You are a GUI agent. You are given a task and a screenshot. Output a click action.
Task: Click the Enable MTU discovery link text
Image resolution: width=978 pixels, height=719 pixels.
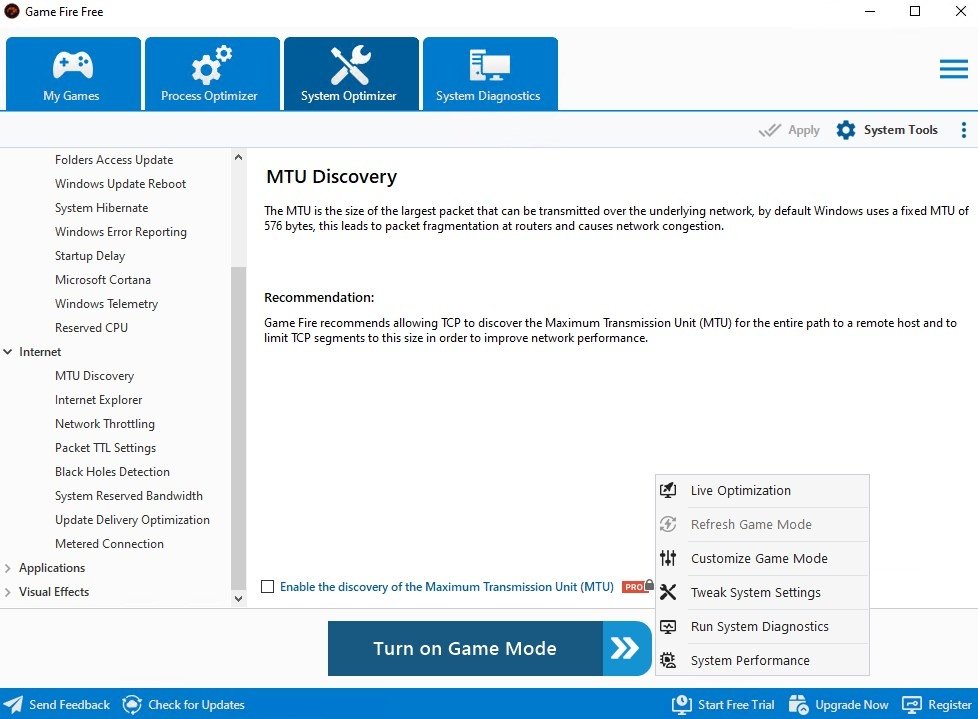(x=447, y=587)
